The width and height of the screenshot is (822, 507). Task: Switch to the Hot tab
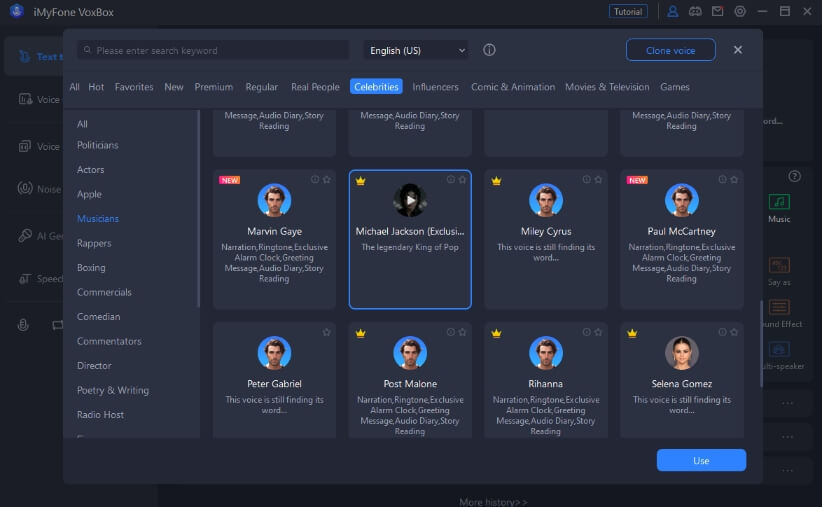[96, 87]
